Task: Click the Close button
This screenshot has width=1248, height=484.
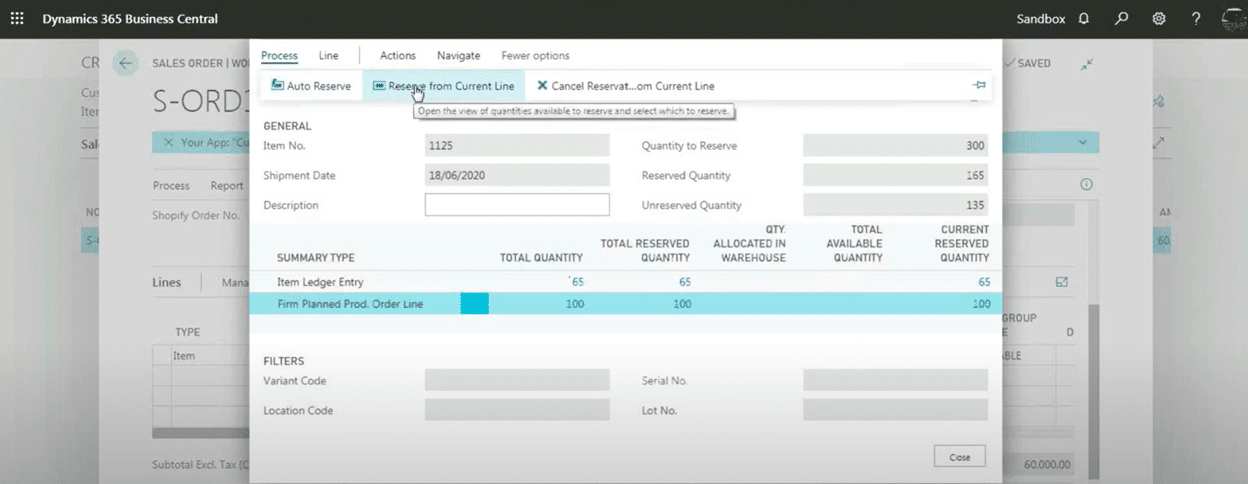Action: point(960,457)
